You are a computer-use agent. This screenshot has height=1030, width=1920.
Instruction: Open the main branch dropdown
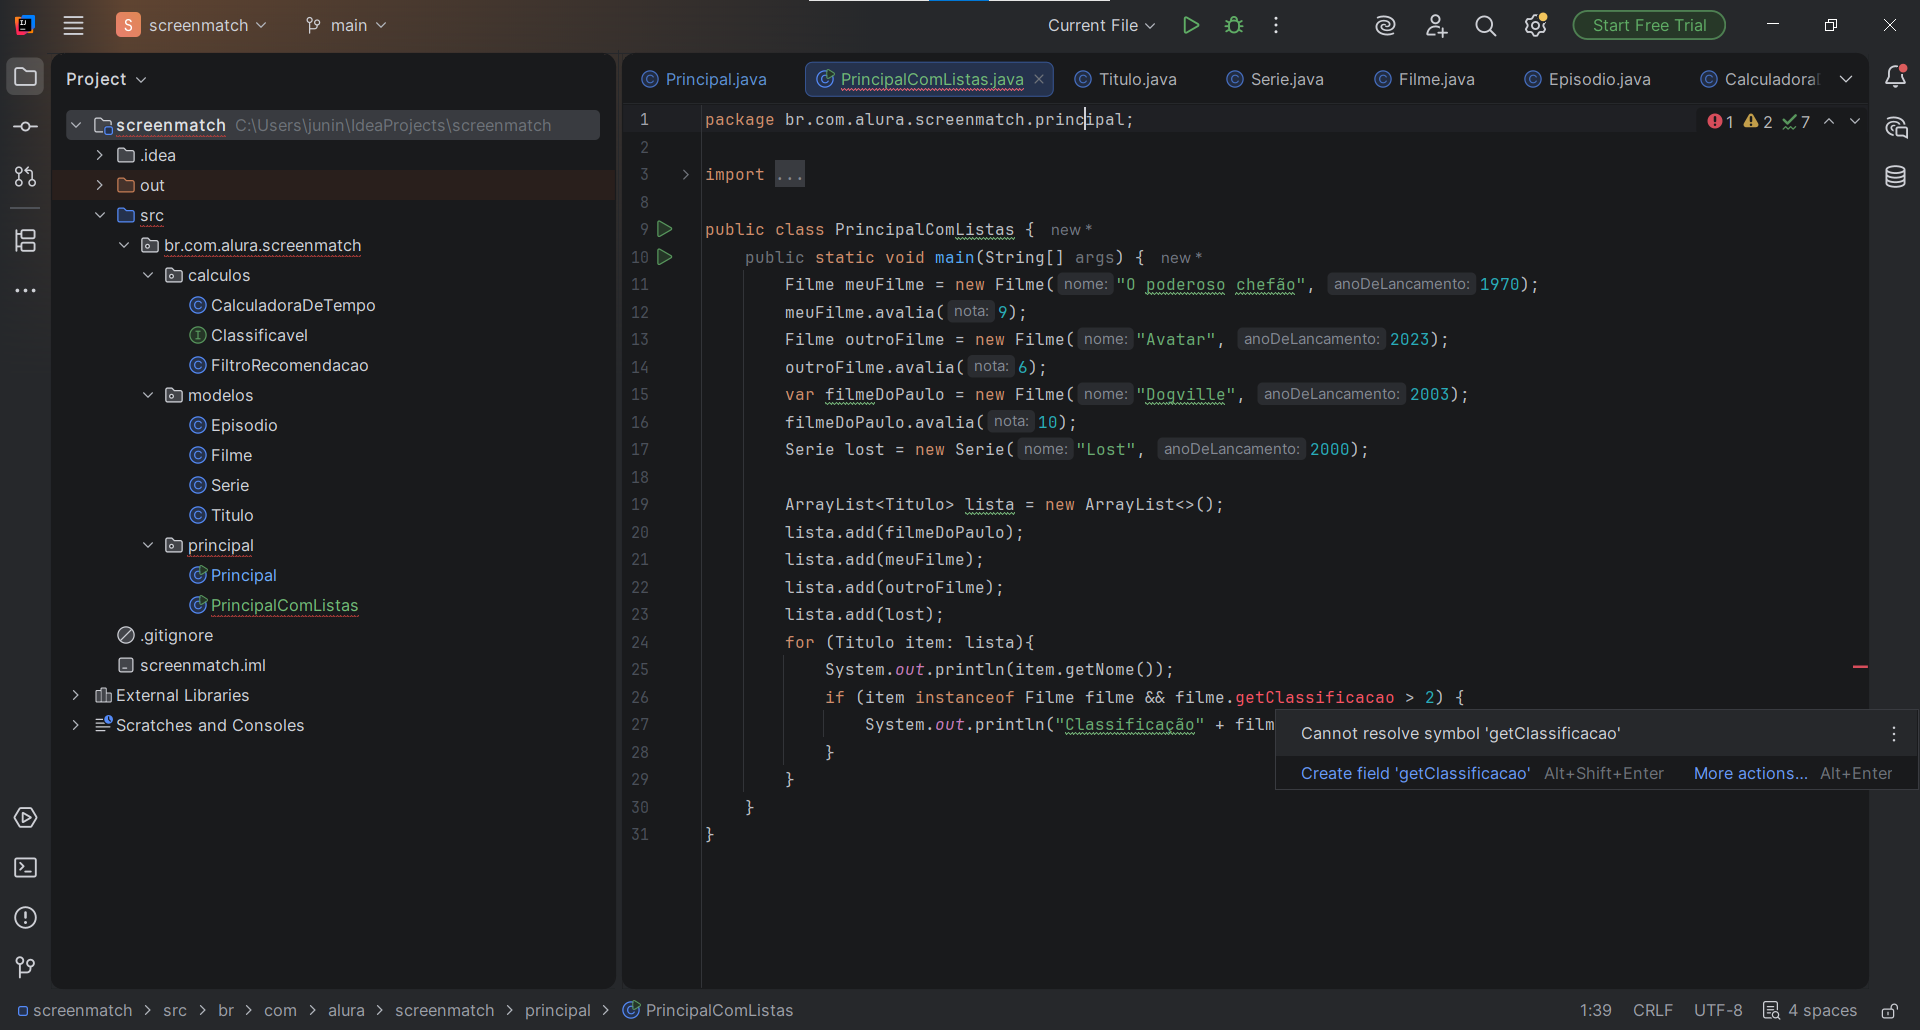pos(346,25)
